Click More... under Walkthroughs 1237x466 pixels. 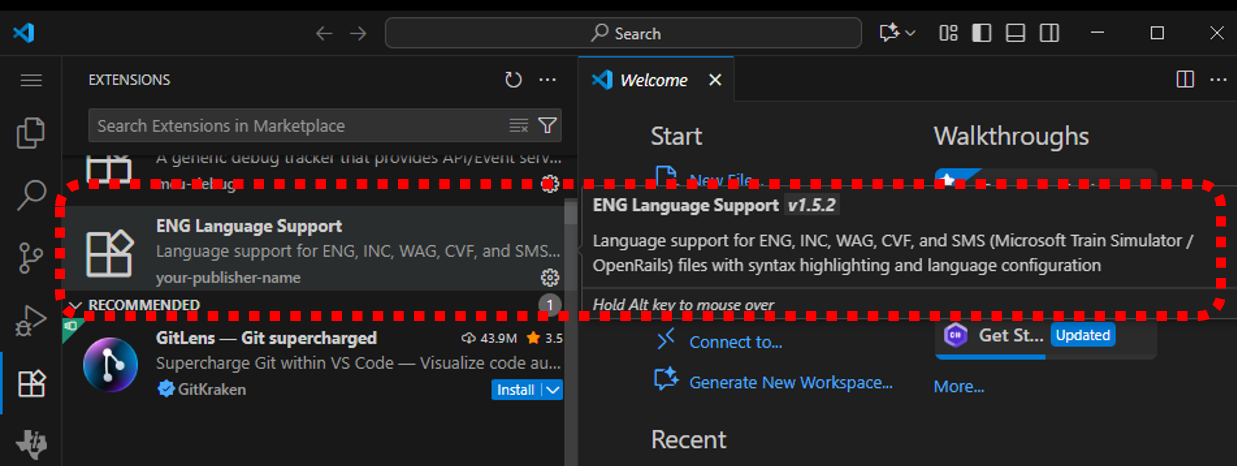959,386
